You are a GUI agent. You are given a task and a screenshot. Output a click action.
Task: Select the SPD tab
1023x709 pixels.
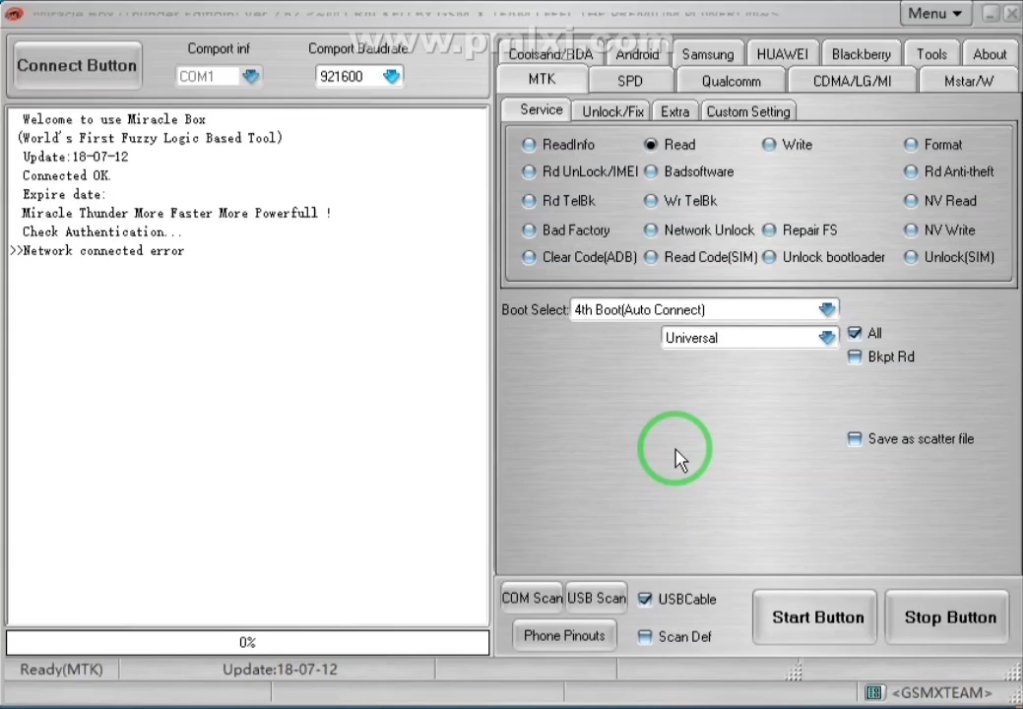pos(630,81)
